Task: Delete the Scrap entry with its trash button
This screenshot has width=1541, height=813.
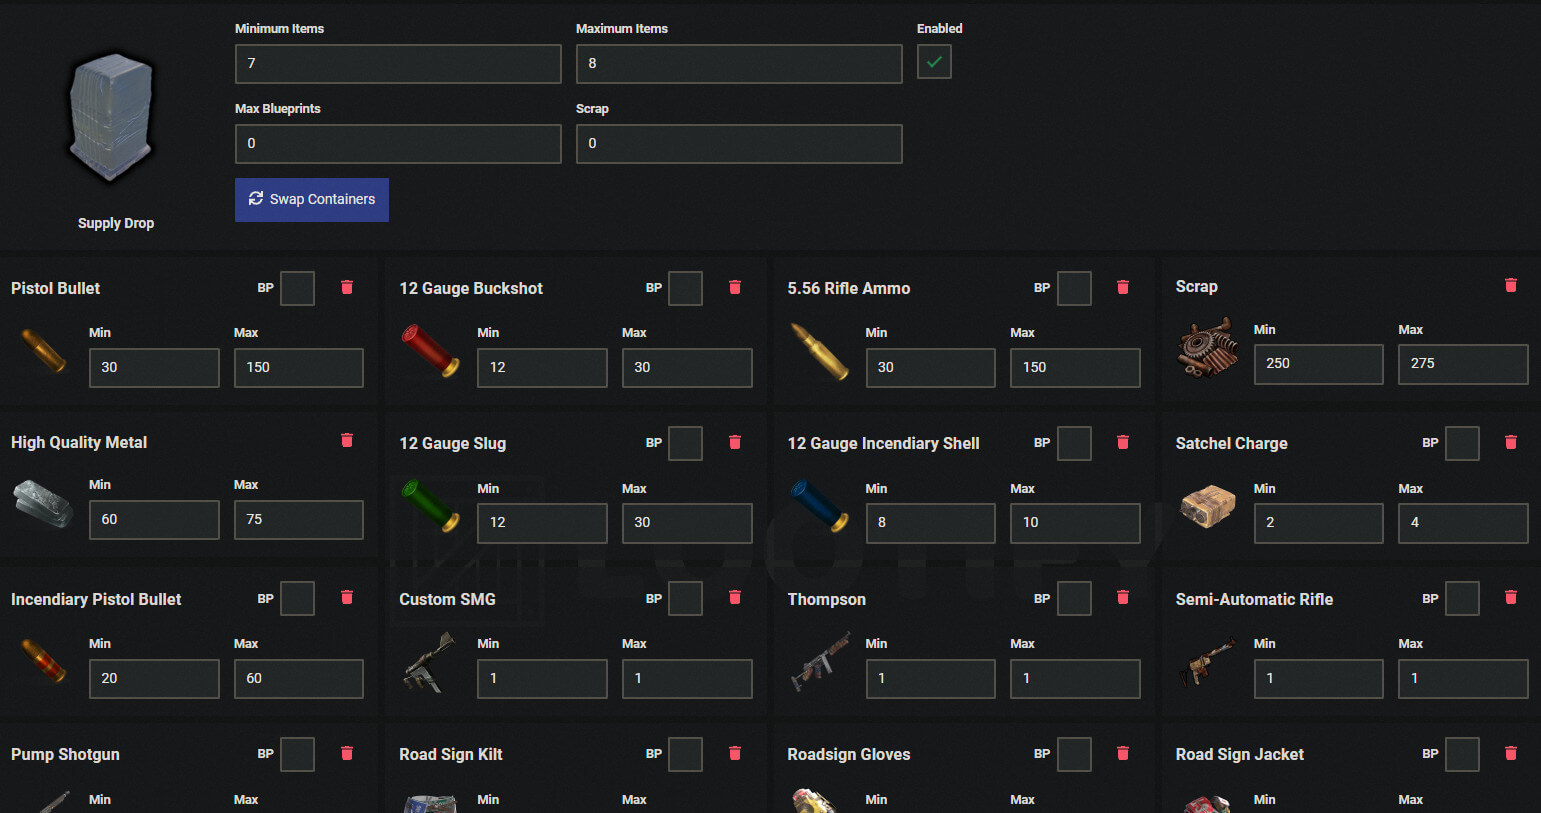Action: [1511, 285]
